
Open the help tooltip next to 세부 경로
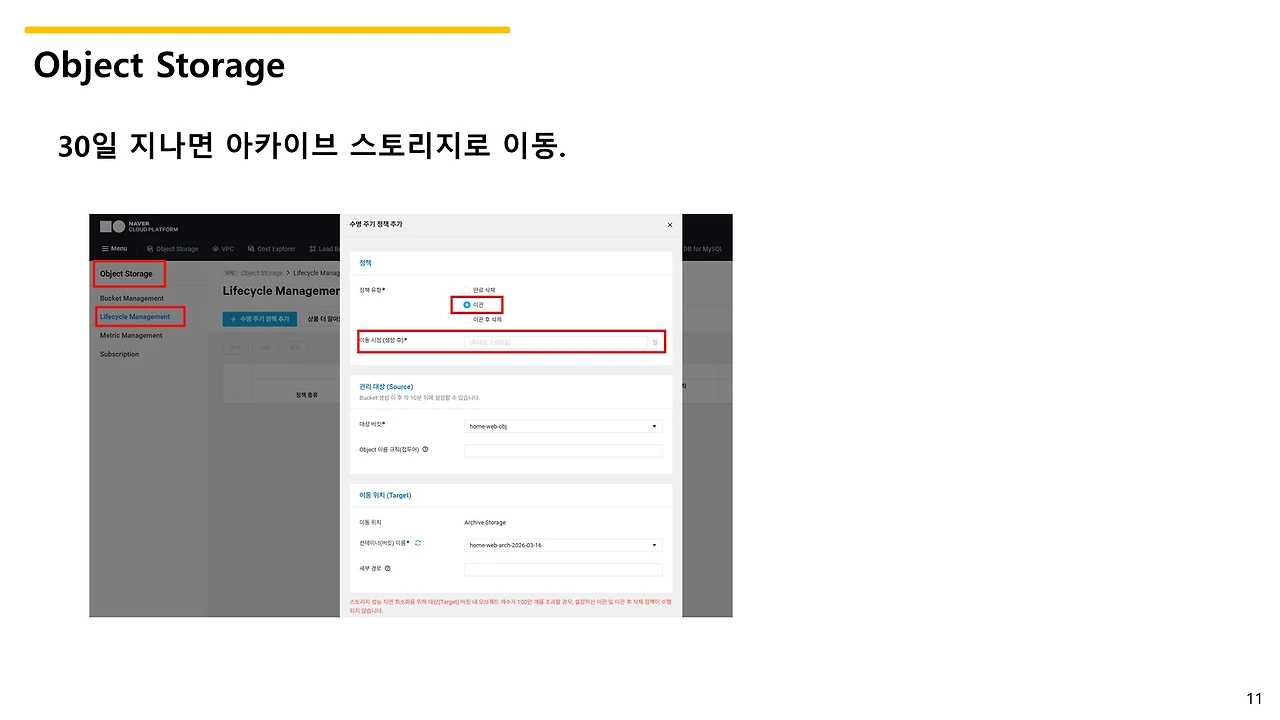[388, 567]
